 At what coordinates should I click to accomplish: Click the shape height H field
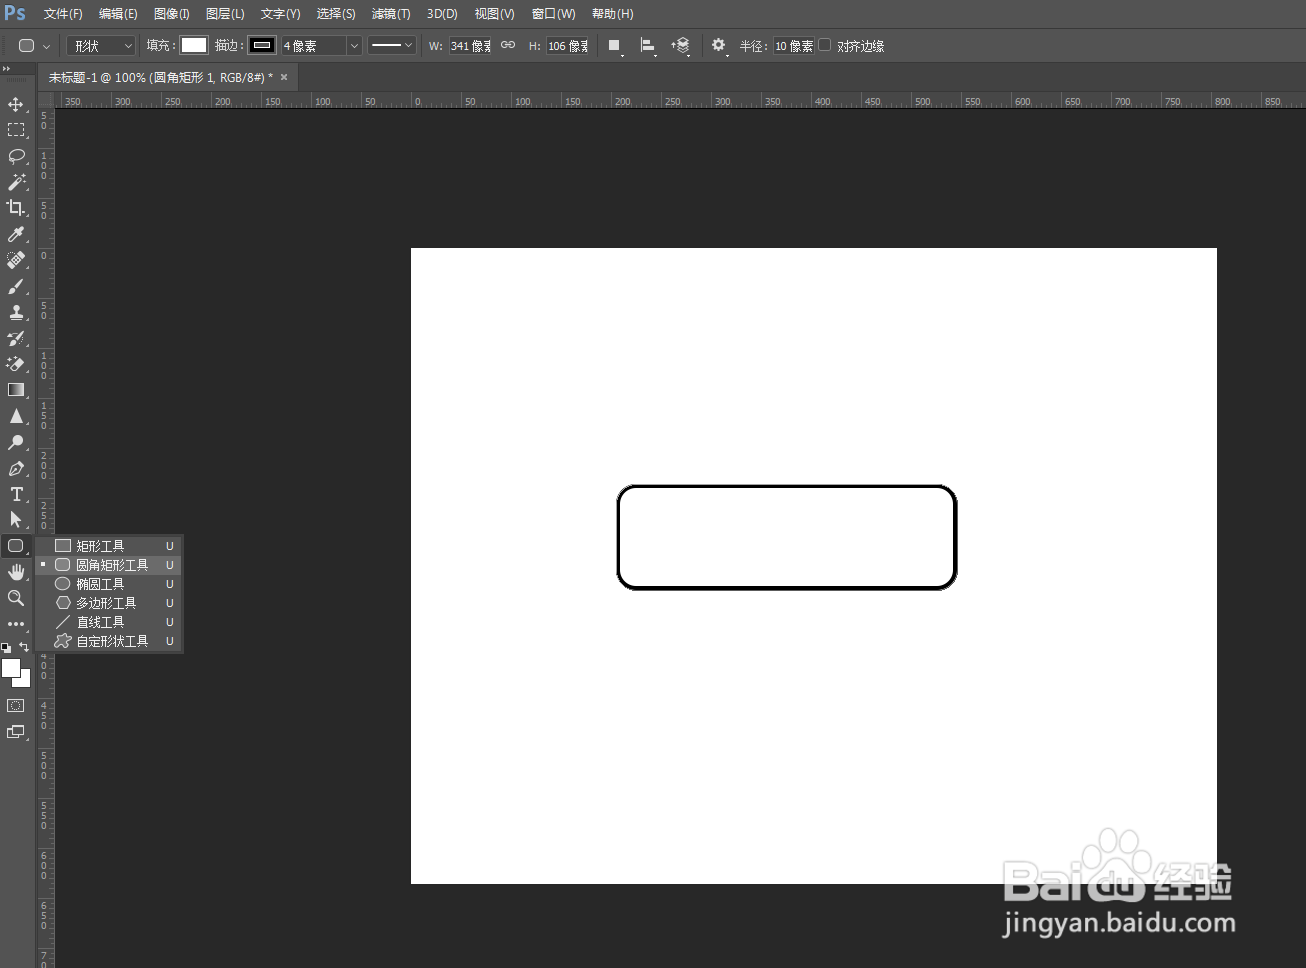tap(567, 46)
